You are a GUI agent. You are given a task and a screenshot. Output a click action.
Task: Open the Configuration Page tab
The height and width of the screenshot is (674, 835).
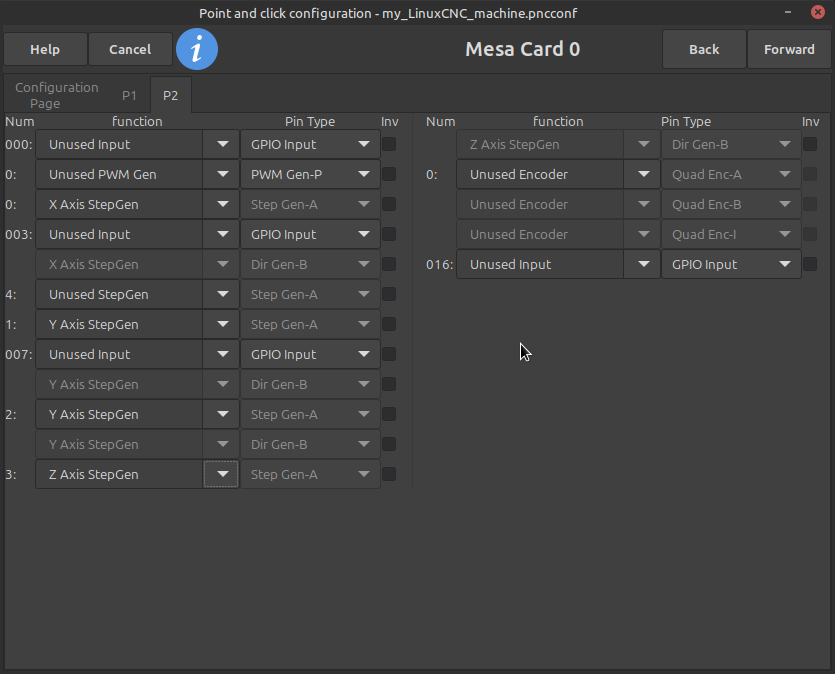pos(57,96)
